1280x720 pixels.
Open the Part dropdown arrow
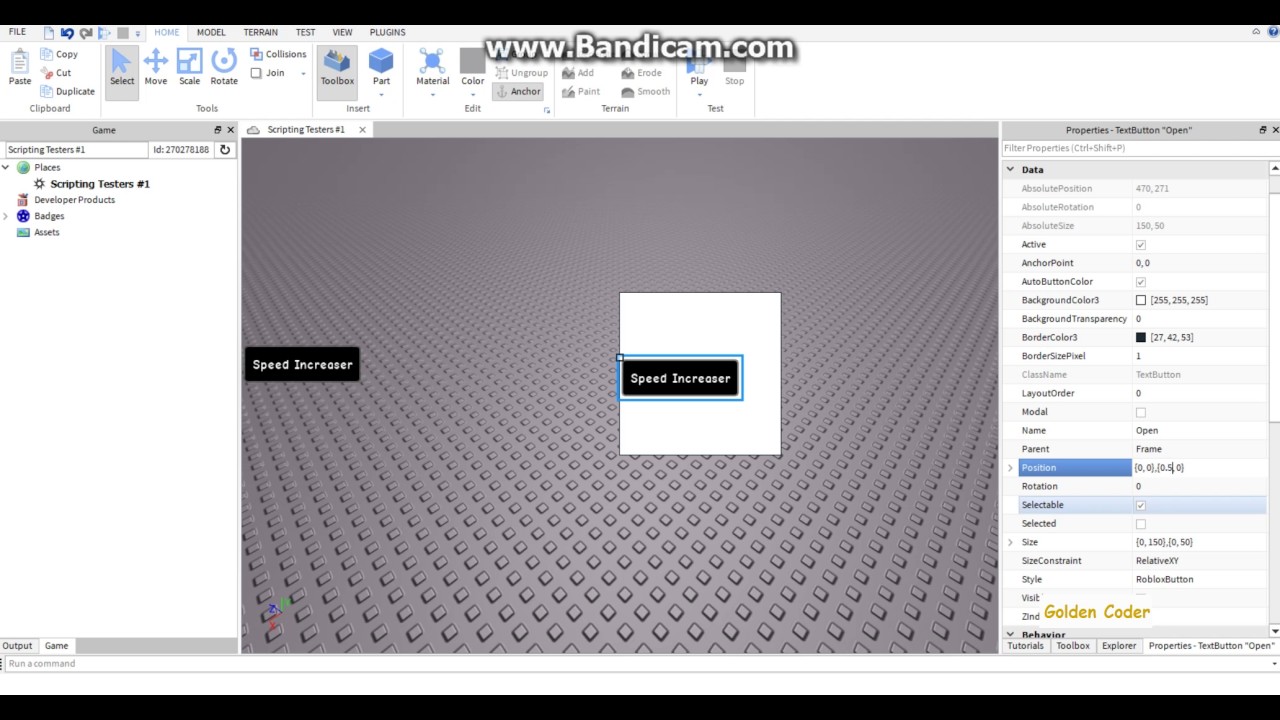coord(381,96)
